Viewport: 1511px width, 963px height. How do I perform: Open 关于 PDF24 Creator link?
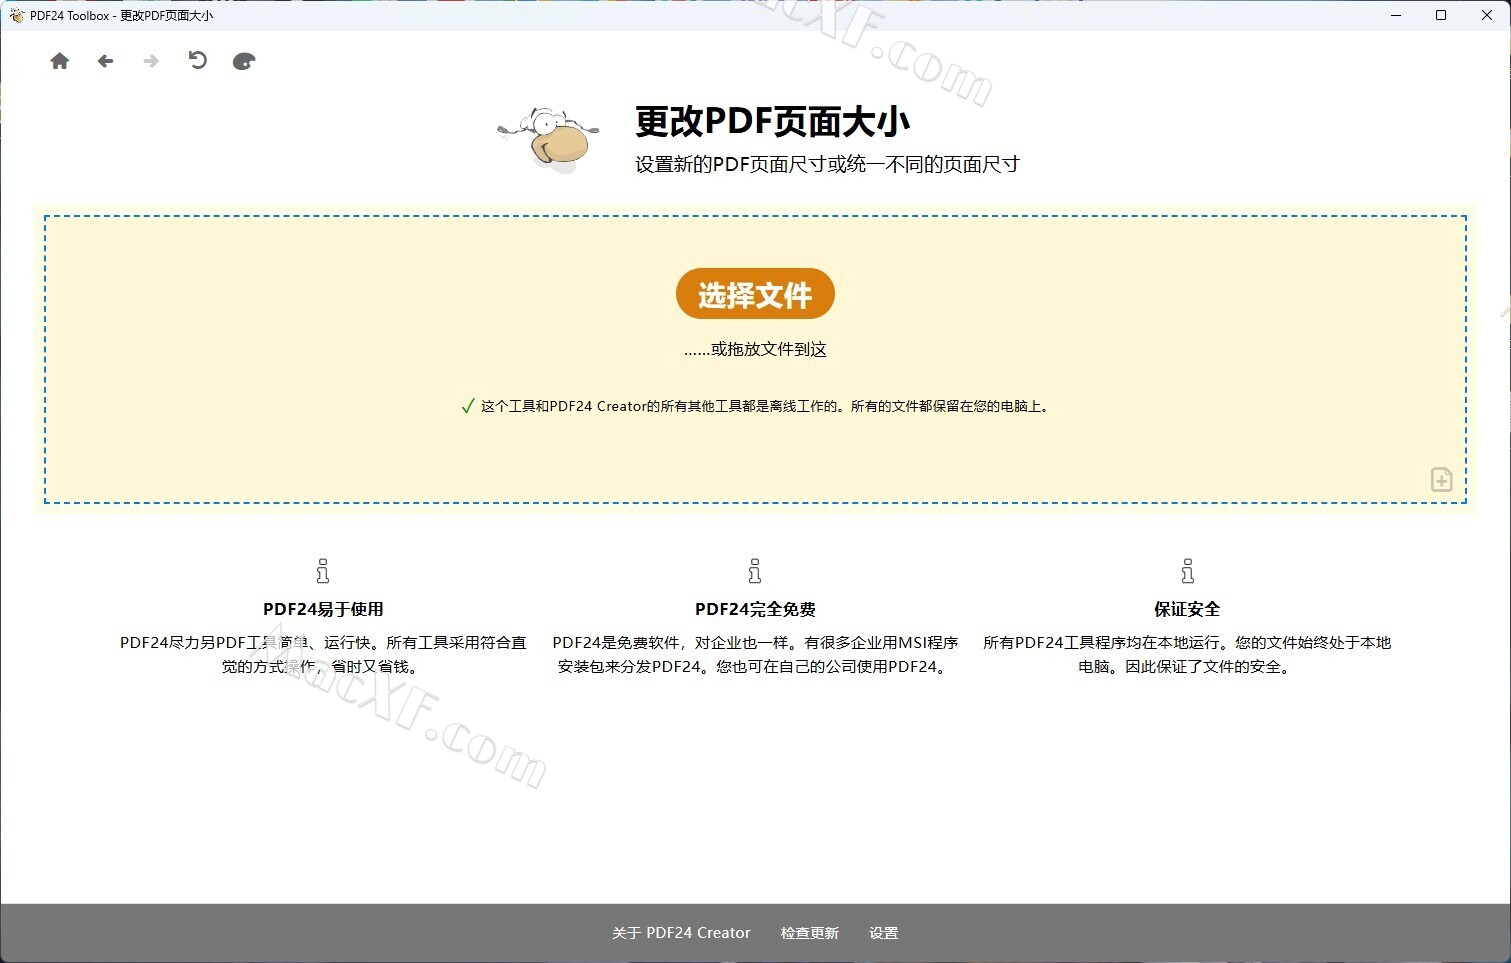pyautogui.click(x=681, y=933)
